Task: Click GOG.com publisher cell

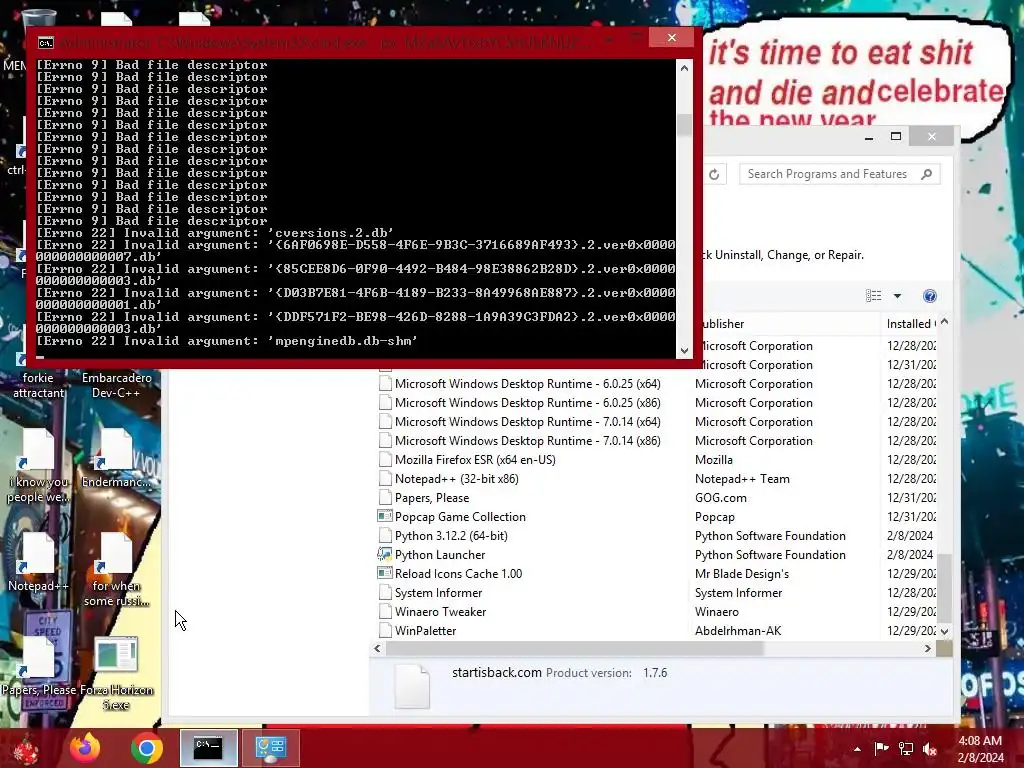Action: (720, 498)
